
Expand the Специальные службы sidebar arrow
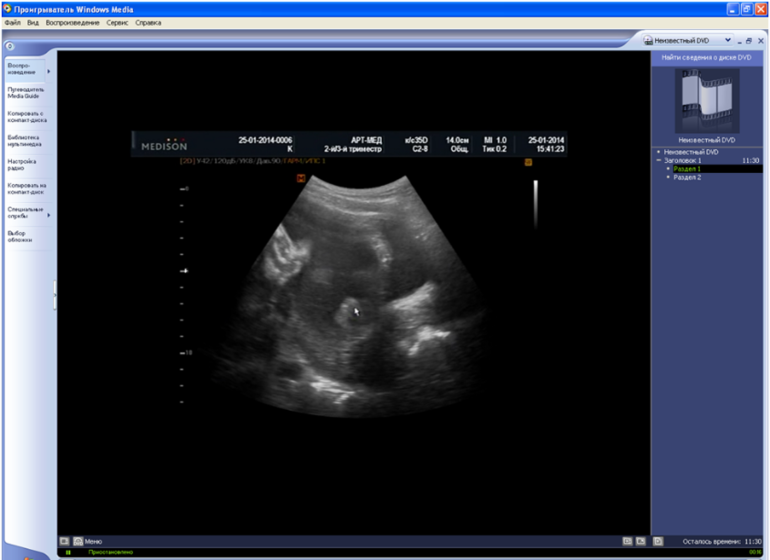[48, 214]
